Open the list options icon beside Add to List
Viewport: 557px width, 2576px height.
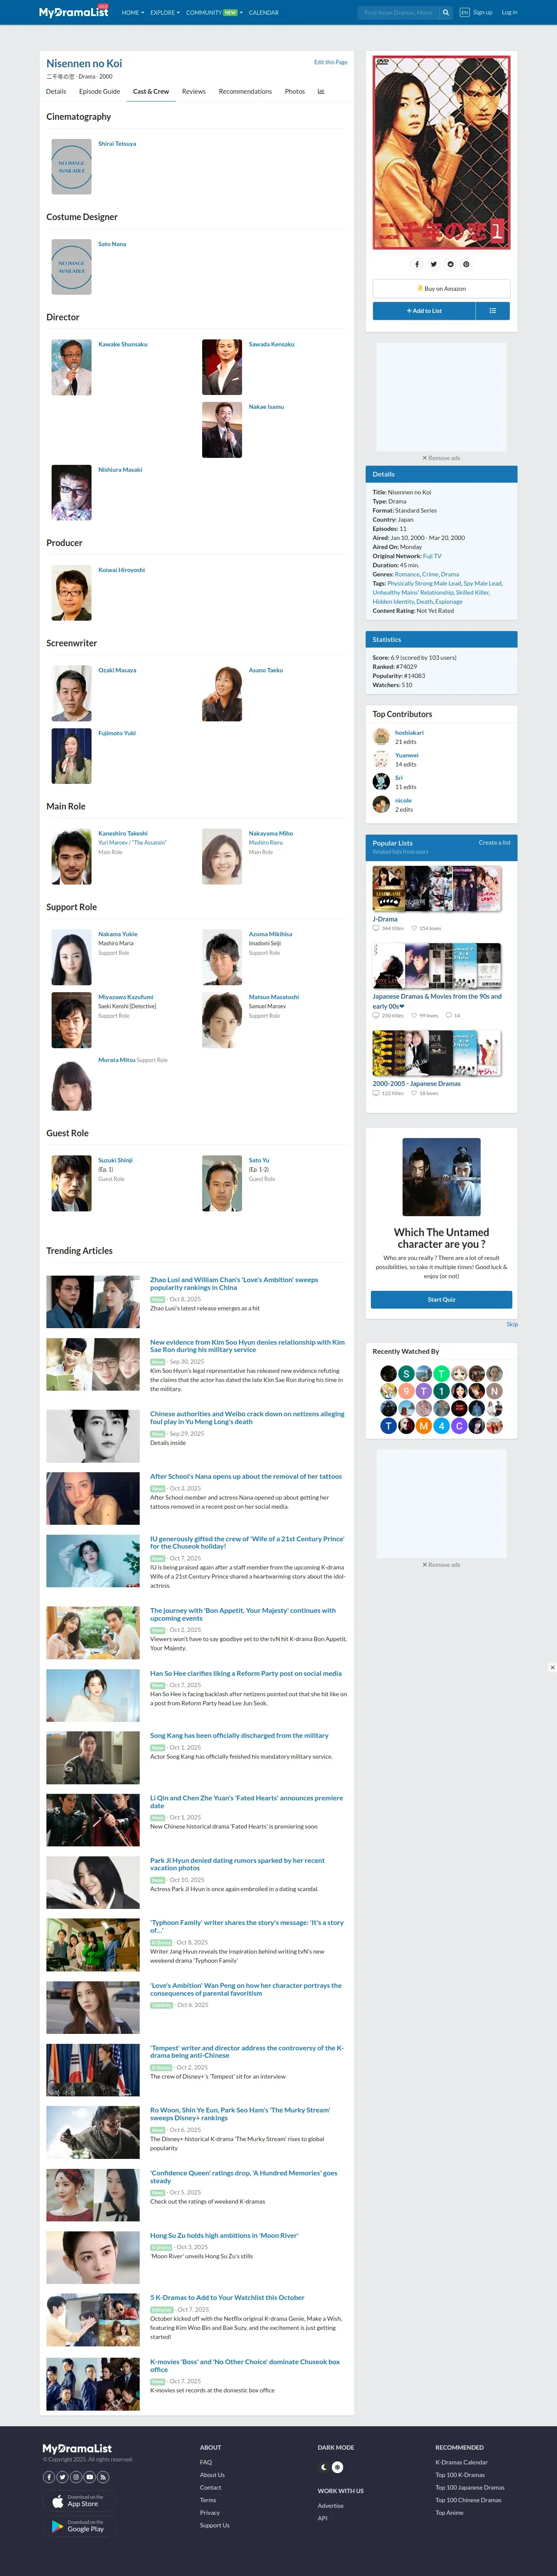pyautogui.click(x=492, y=311)
